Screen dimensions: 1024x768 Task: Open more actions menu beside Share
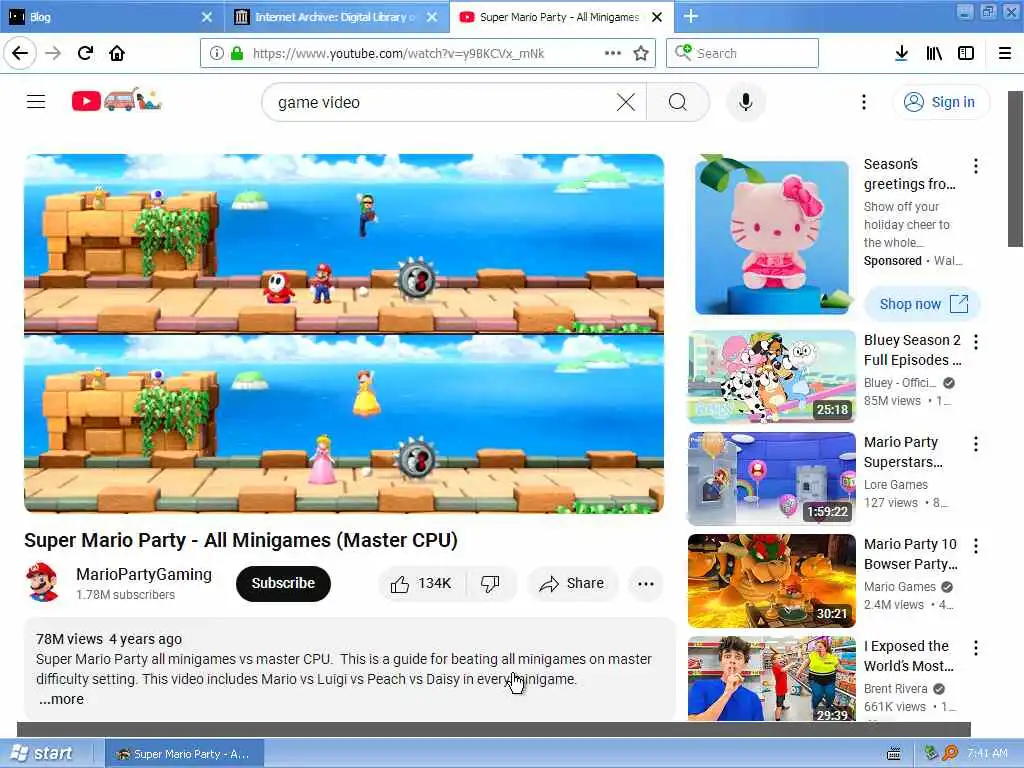[645, 583]
